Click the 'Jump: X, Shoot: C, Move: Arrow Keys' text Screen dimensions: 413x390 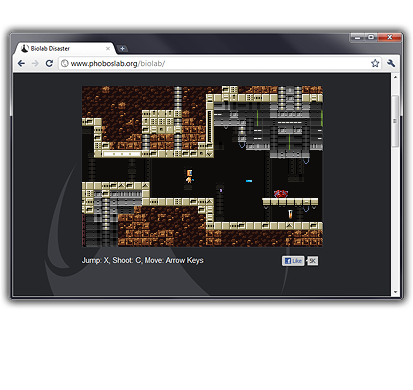click(x=143, y=260)
